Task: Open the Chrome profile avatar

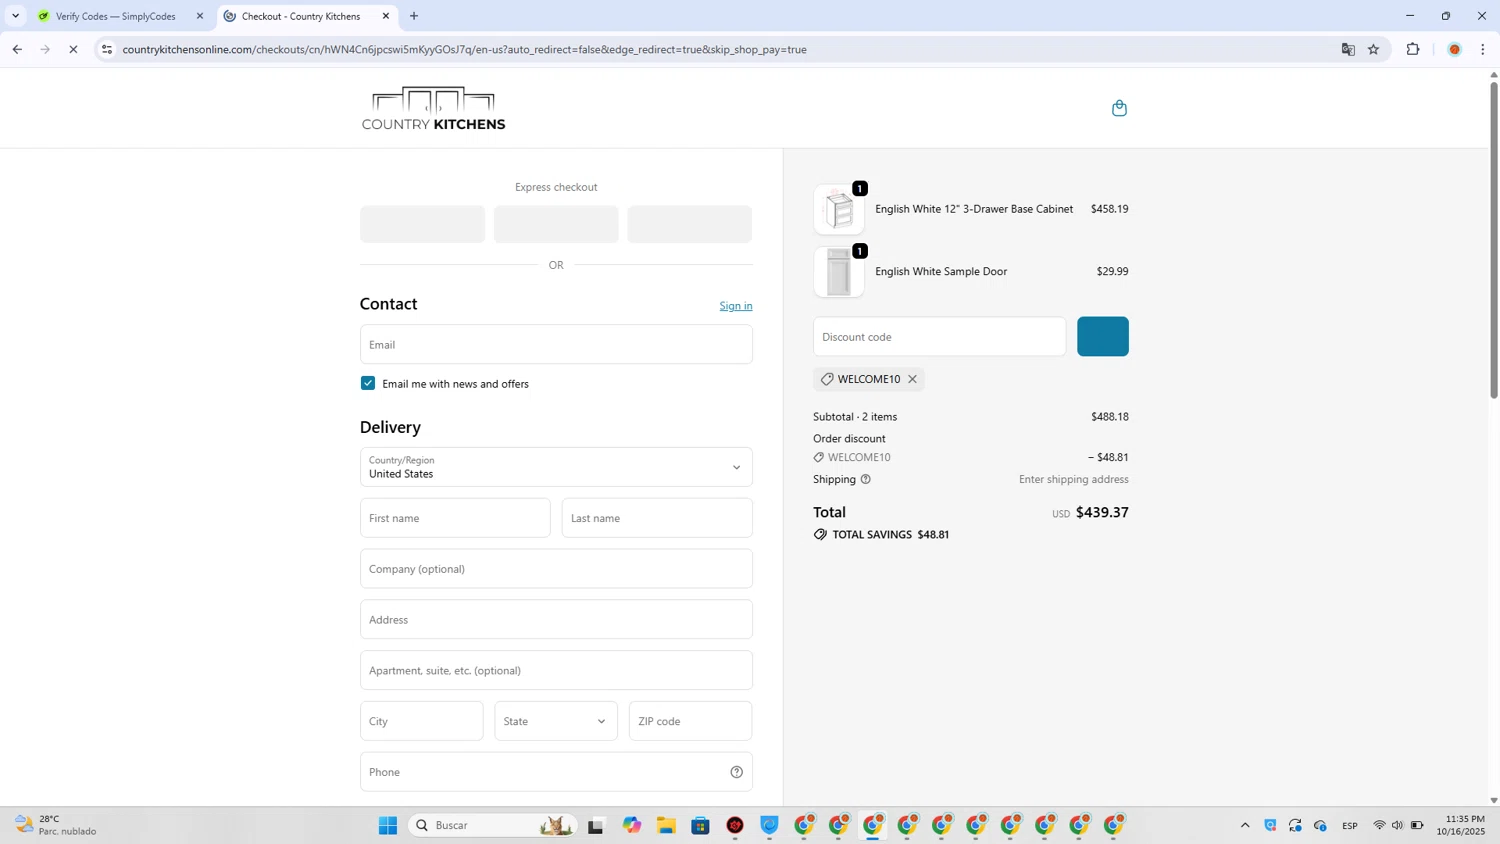Action: coord(1455,49)
